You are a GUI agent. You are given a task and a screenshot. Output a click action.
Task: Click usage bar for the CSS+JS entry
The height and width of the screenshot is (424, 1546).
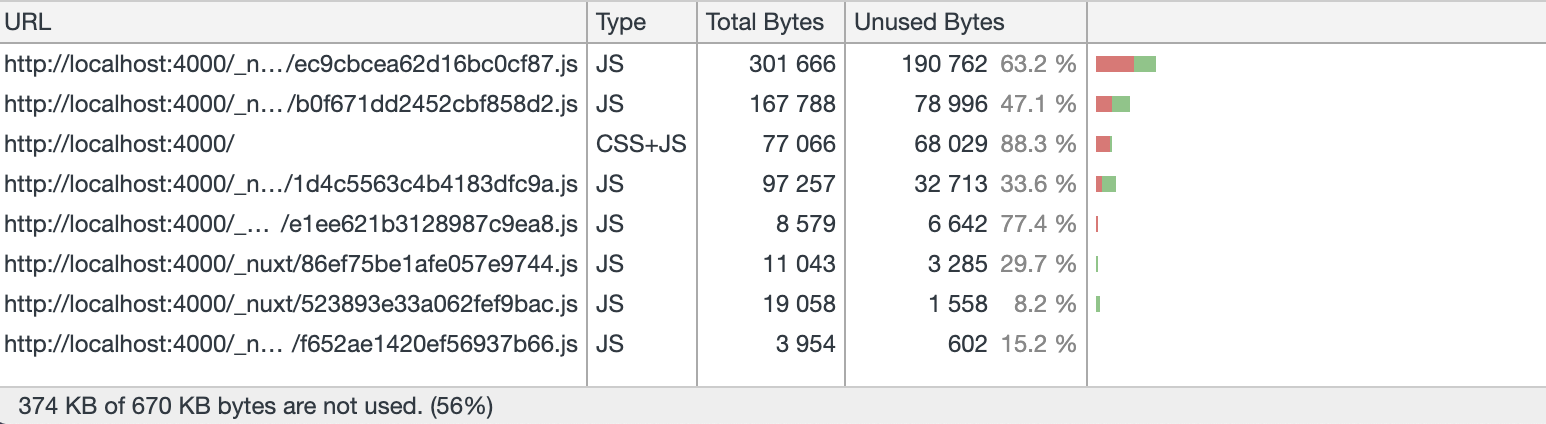tap(1104, 144)
